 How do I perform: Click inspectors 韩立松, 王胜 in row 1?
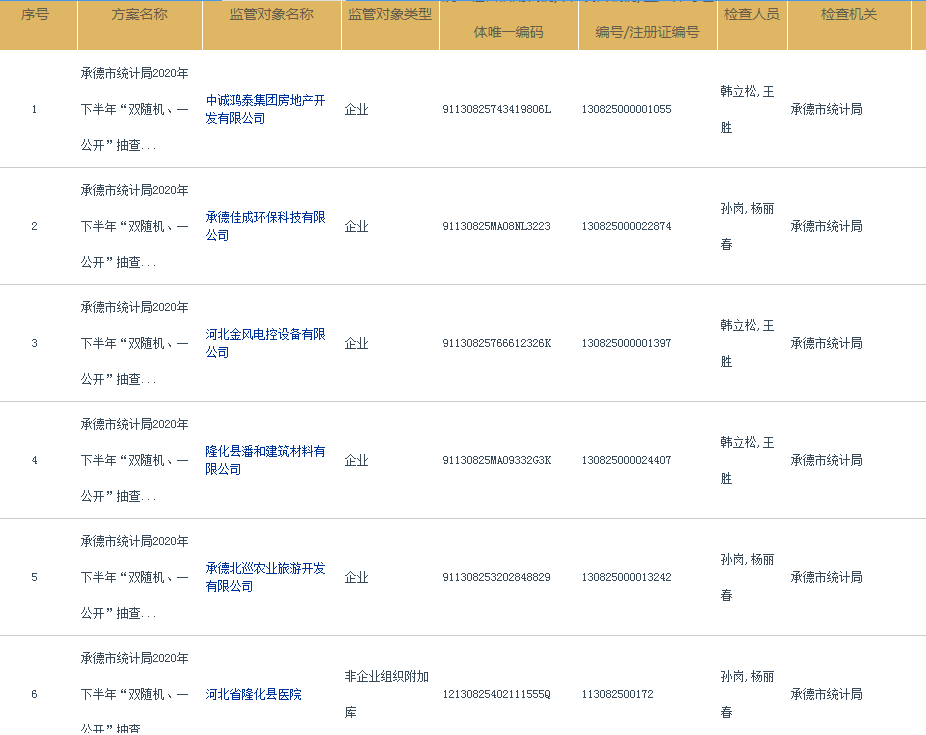(x=747, y=109)
